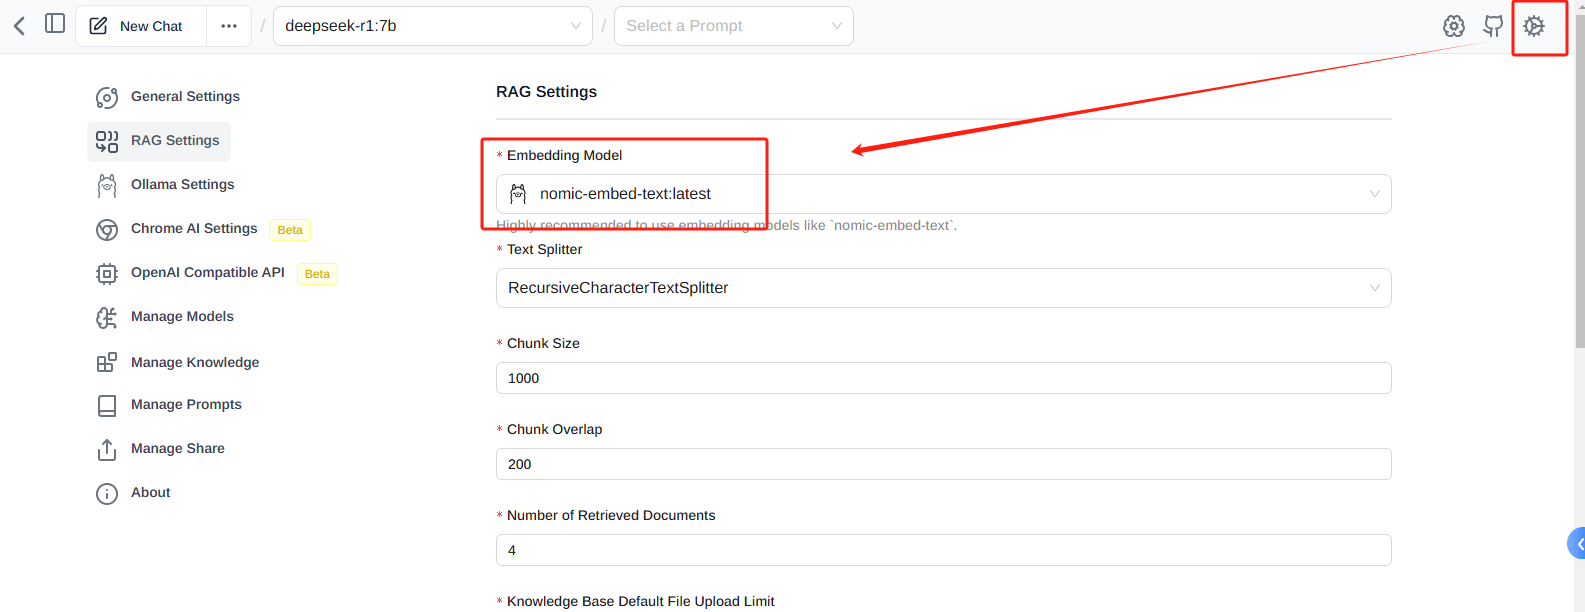Click the back arrow icon

pyautogui.click(x=19, y=25)
